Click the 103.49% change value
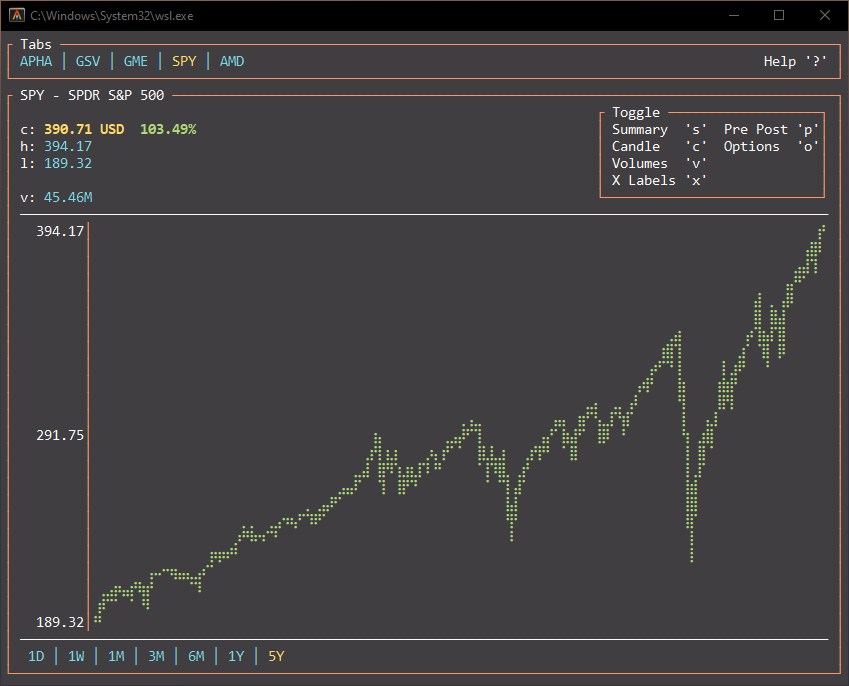The image size is (849, 686). [x=168, y=129]
